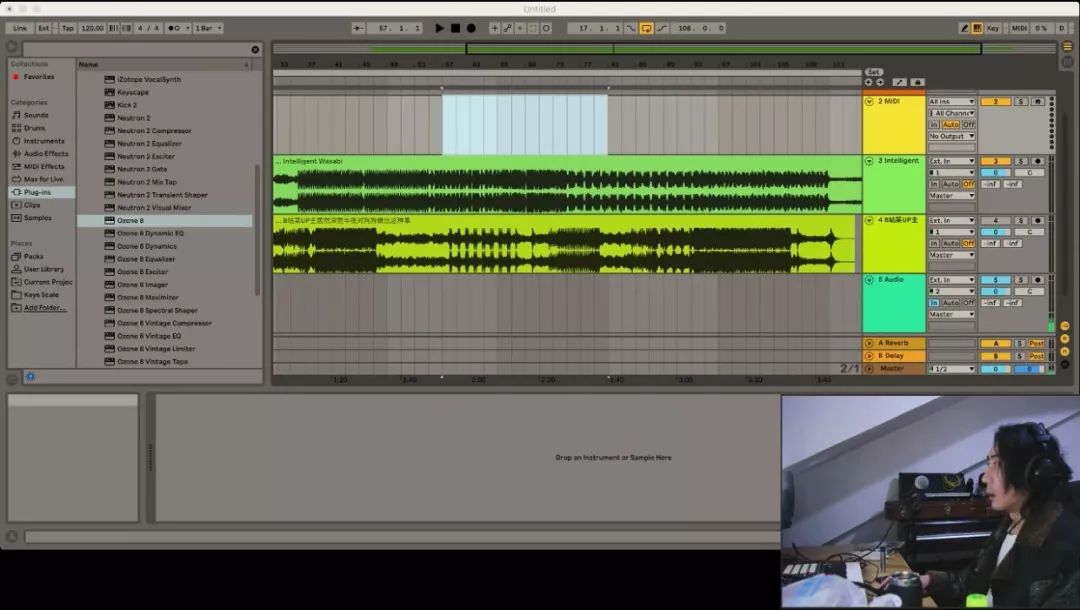The width and height of the screenshot is (1080, 610).
Task: Select Ozone 8 Maximizer in plug-in list
Action: (147, 297)
